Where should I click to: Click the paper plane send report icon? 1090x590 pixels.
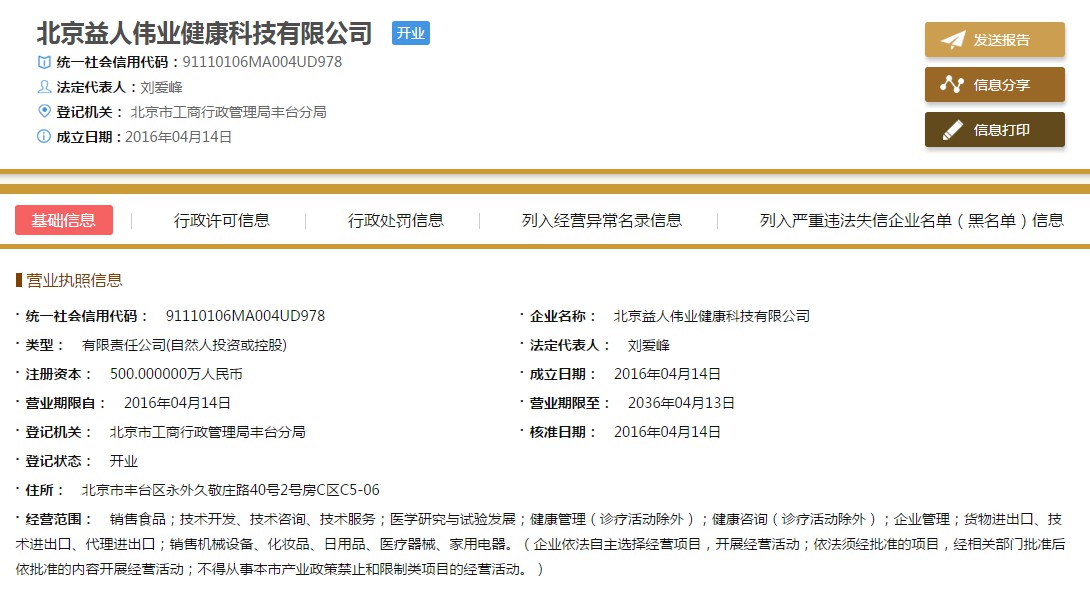coord(953,40)
